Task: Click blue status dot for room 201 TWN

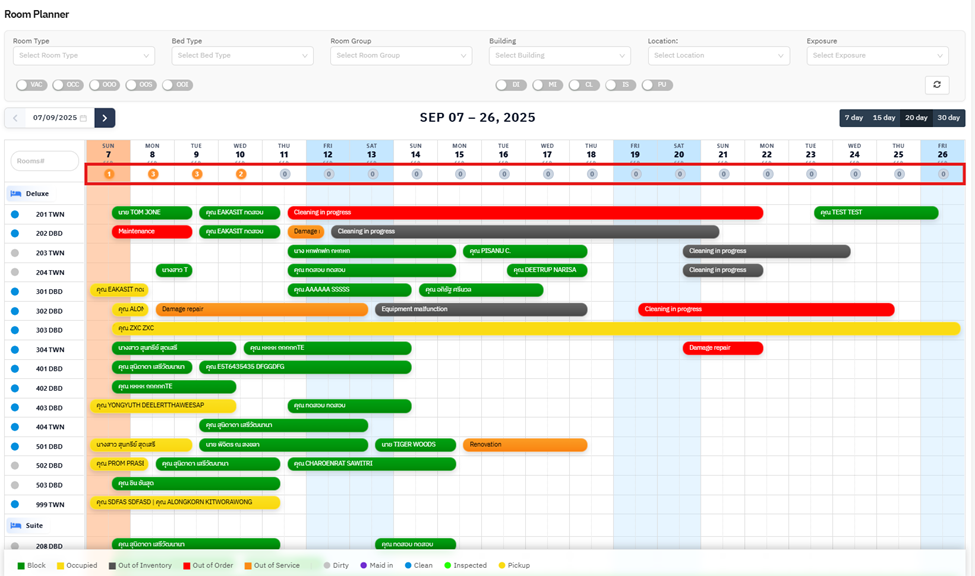Action: click(x=15, y=214)
